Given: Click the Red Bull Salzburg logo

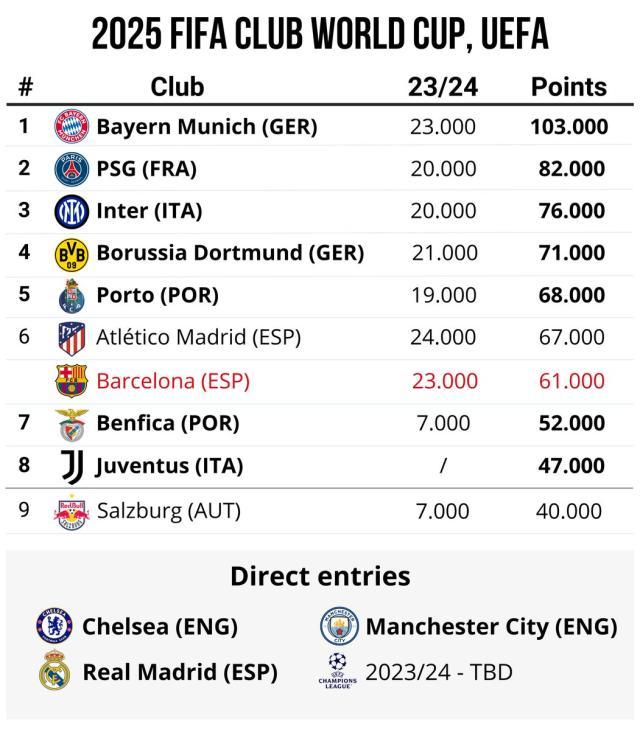Looking at the screenshot, I should tap(71, 510).
